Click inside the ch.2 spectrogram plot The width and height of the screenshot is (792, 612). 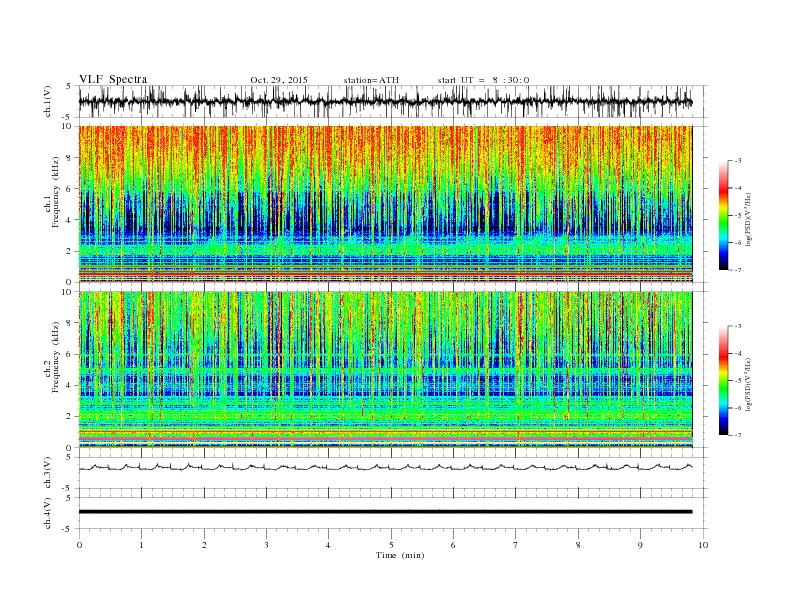(385, 370)
